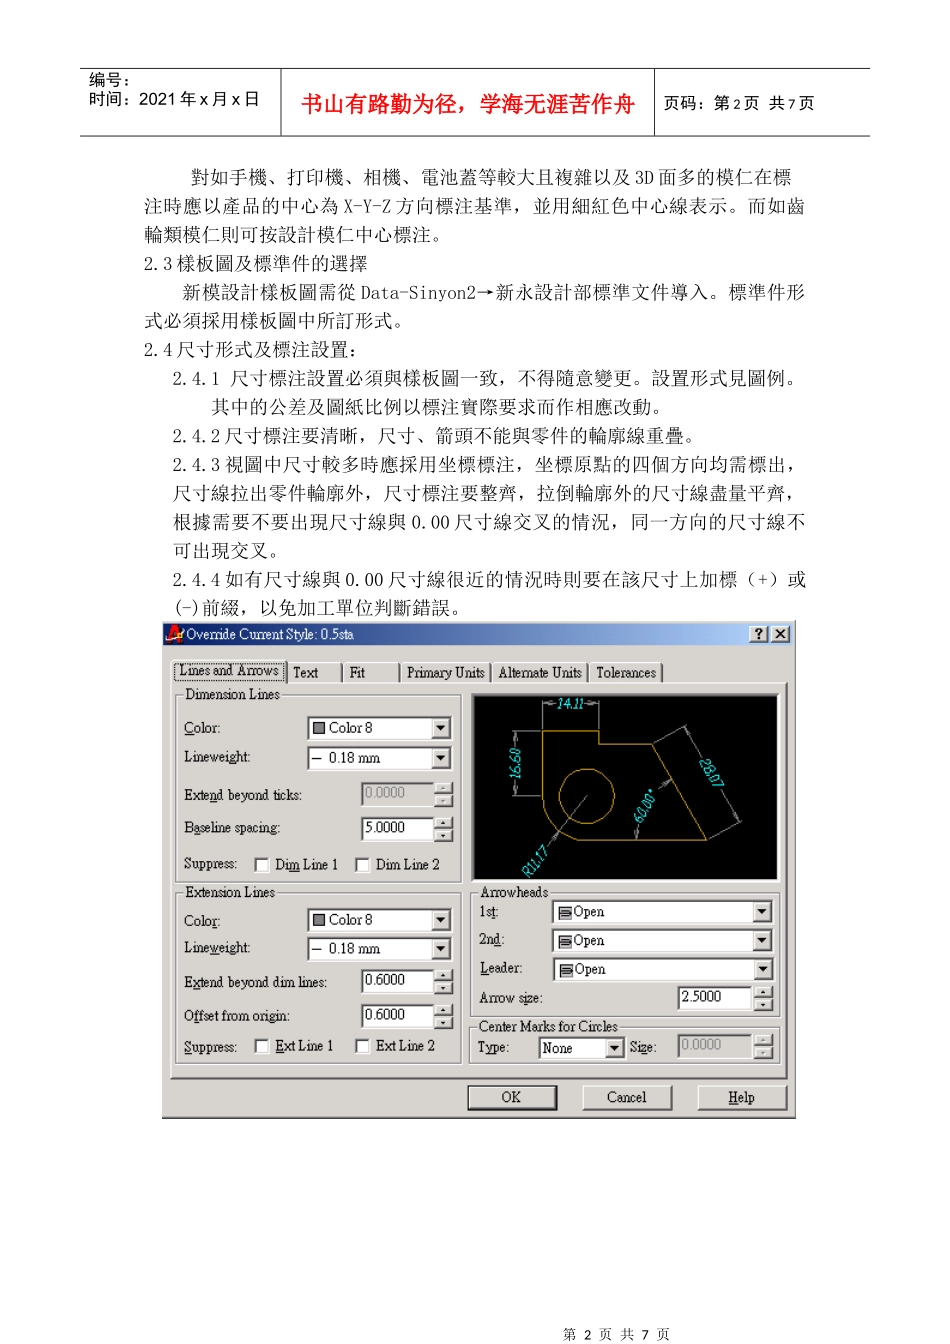Open Dimension Lines Color dropdown

pos(441,728)
